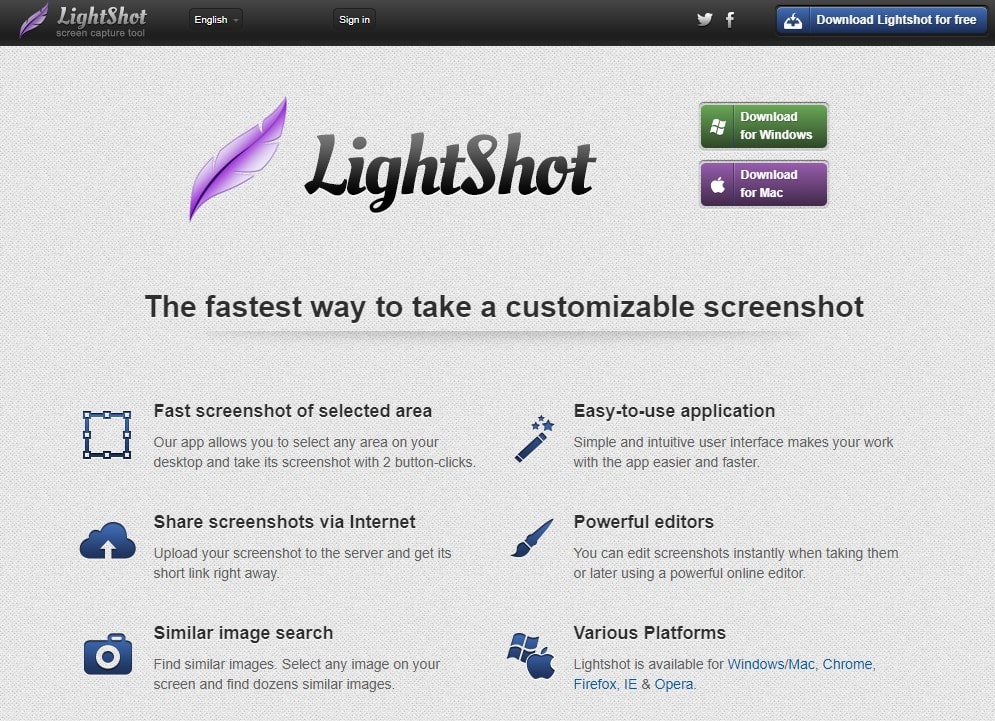Click the camera similar-image search icon
The width and height of the screenshot is (995, 721).
tap(108, 654)
